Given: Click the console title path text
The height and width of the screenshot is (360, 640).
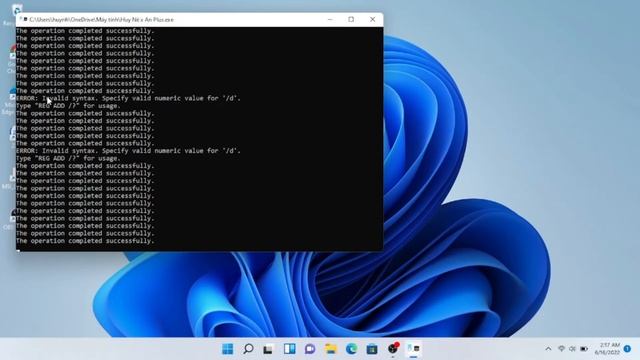Looking at the screenshot, I should tap(102, 20).
